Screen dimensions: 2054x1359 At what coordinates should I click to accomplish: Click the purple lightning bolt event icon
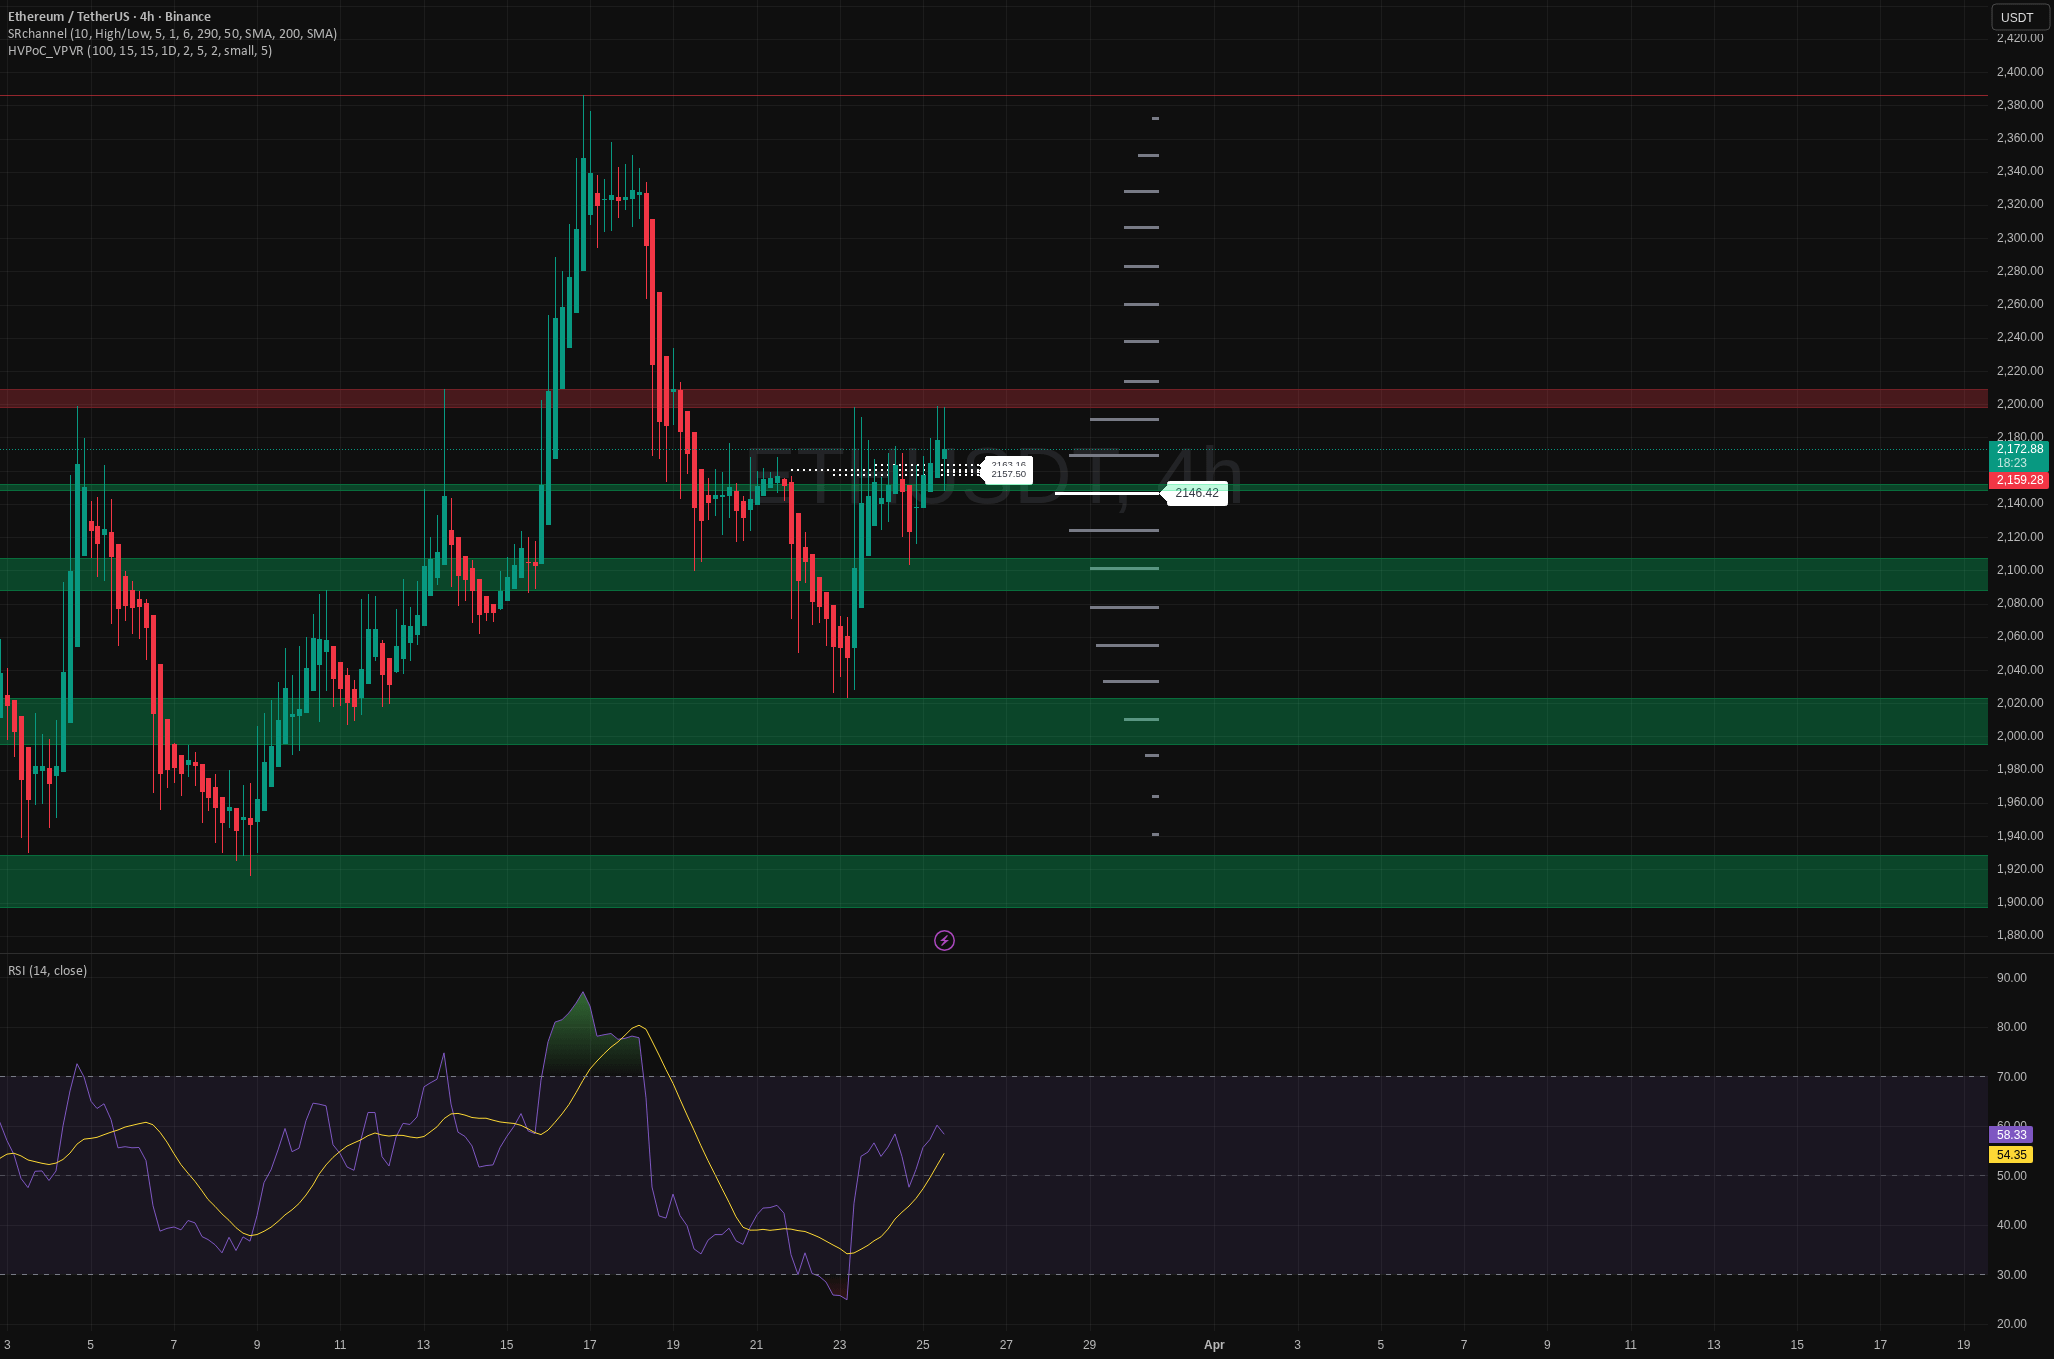tap(944, 940)
